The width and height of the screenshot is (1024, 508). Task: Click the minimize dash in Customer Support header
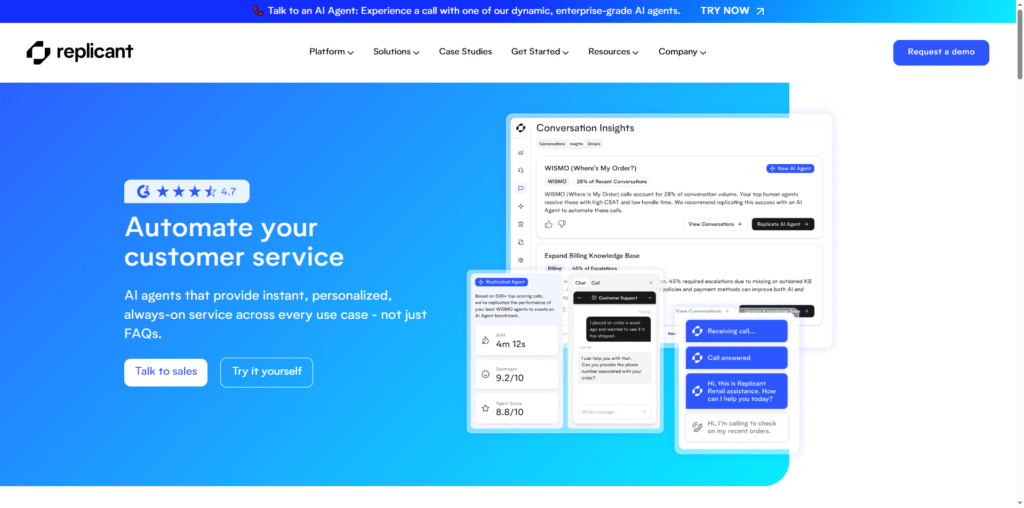(580, 298)
